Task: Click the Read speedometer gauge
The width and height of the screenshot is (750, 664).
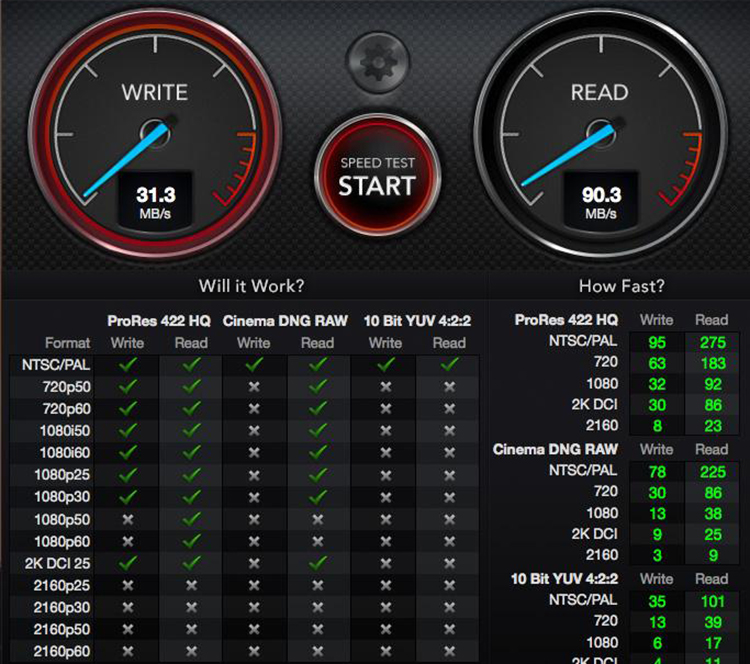Action: (601, 130)
